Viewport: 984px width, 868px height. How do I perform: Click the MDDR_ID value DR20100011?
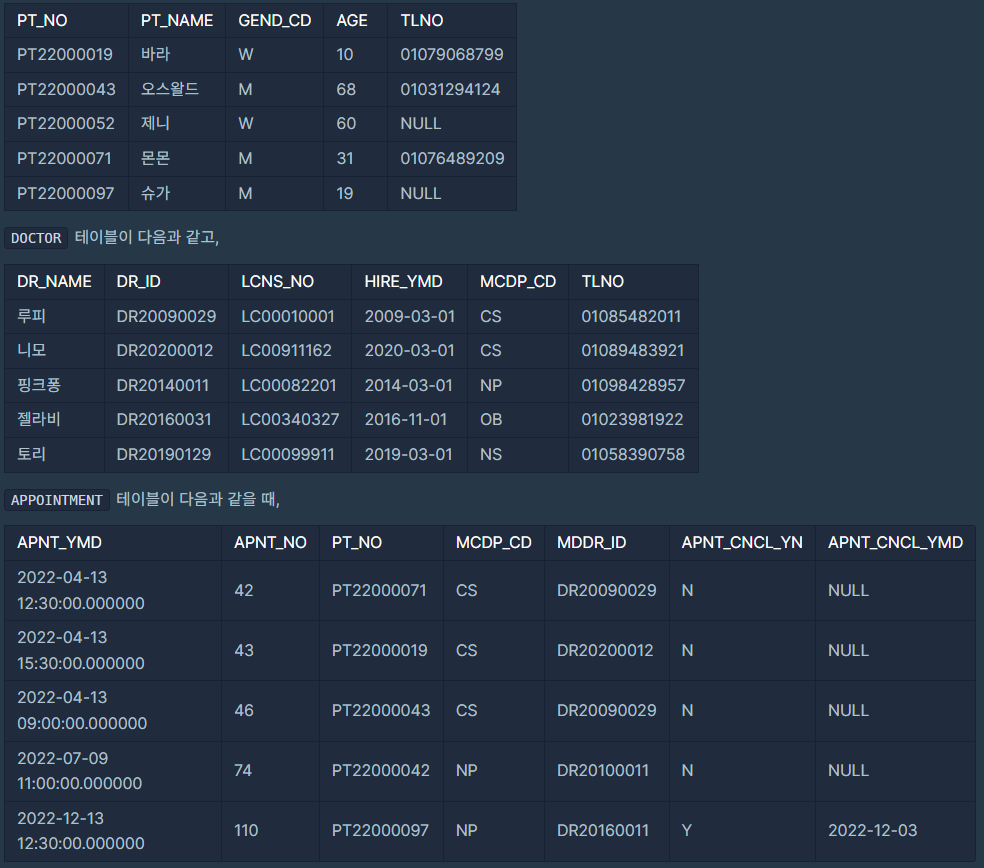pos(603,770)
